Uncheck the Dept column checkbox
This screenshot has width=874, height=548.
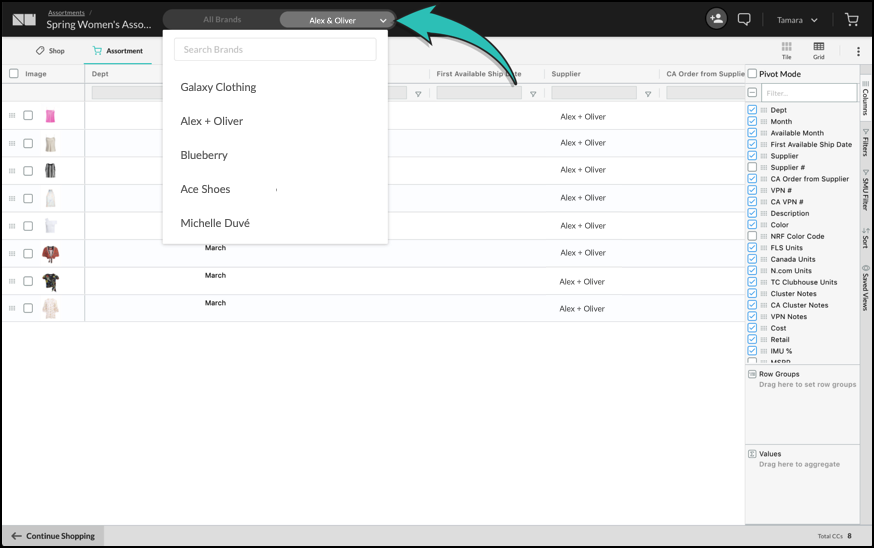coord(752,110)
